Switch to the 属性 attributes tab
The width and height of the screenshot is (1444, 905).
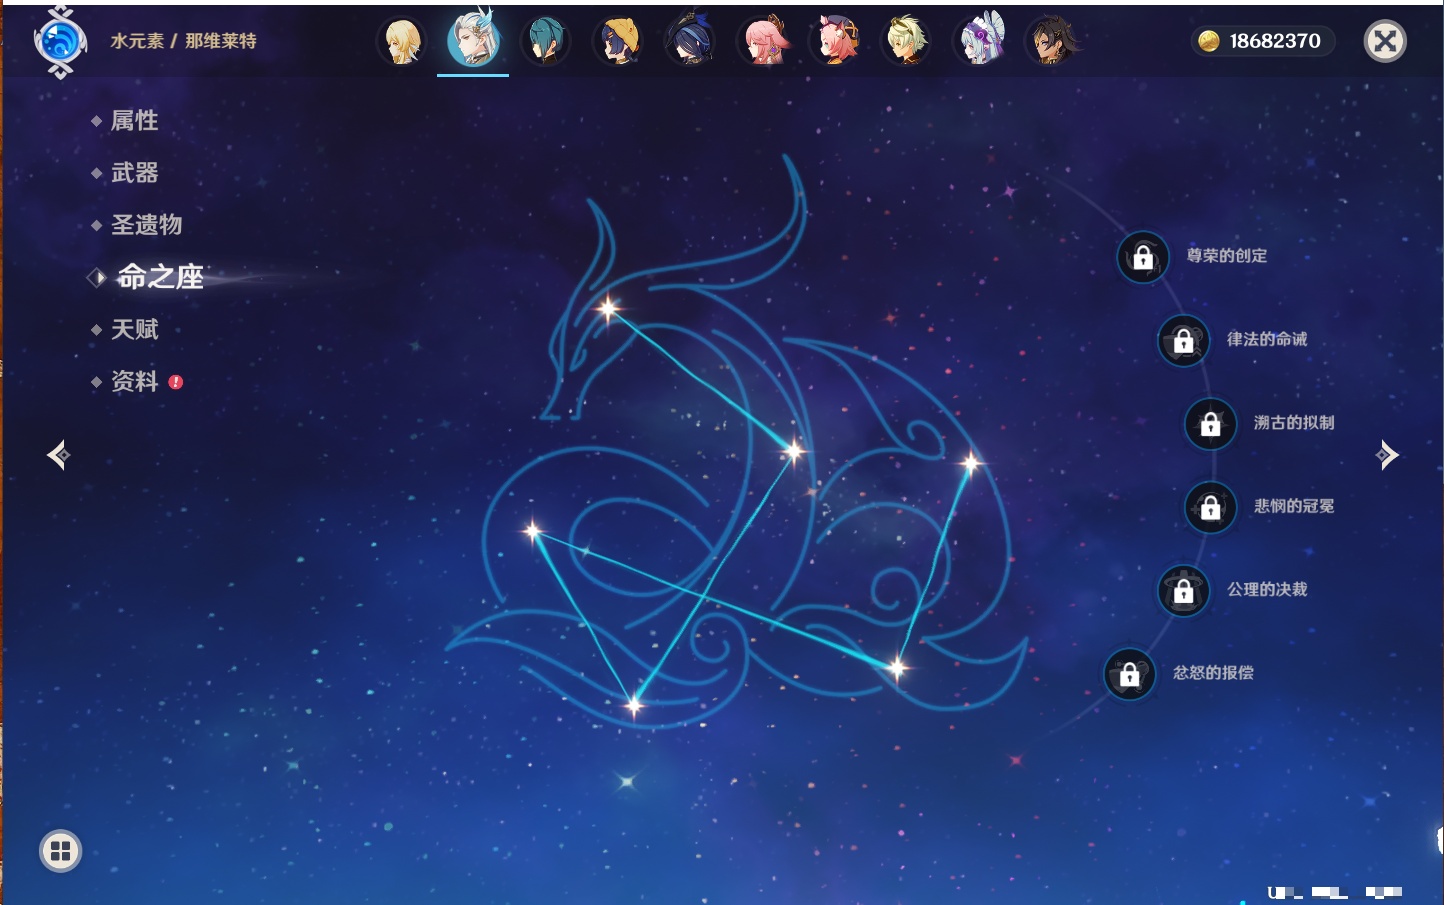point(134,121)
